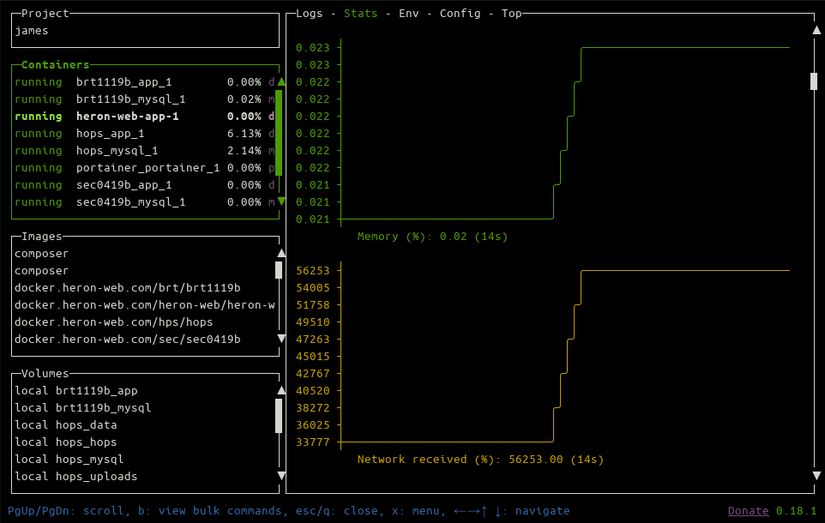Click the 2.14% CPU value for hops_mysql_1
This screenshot has width=825, height=523.
pos(244,150)
